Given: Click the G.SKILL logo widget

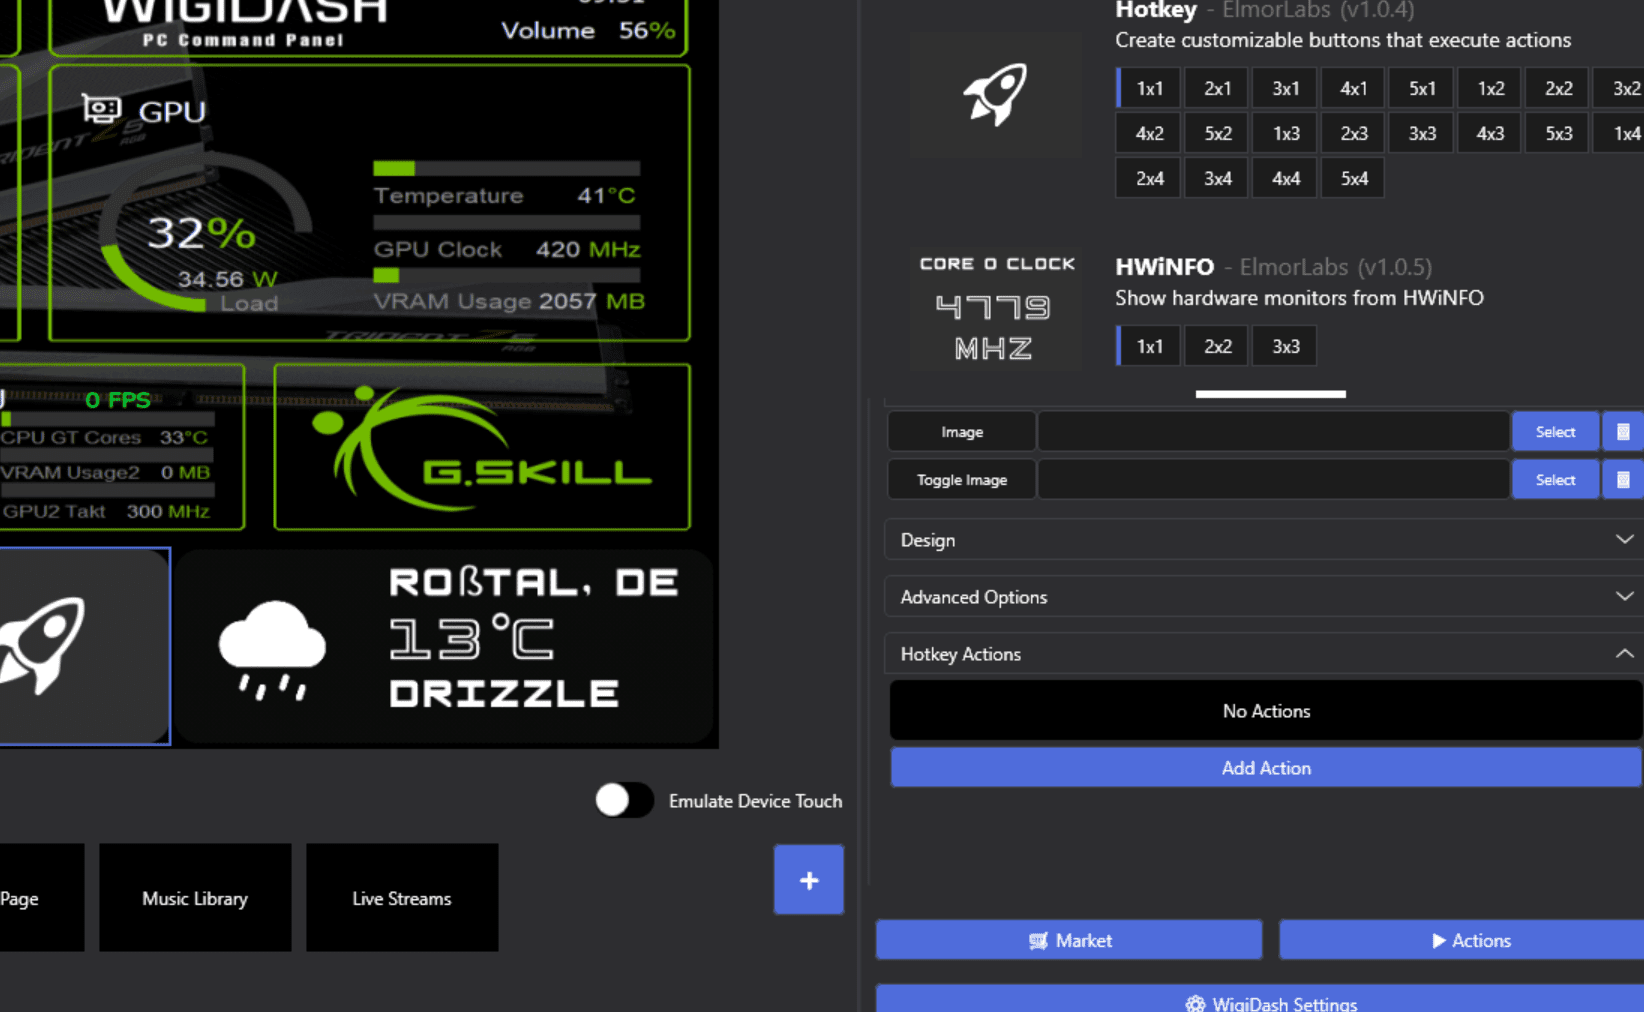Looking at the screenshot, I should 482,447.
